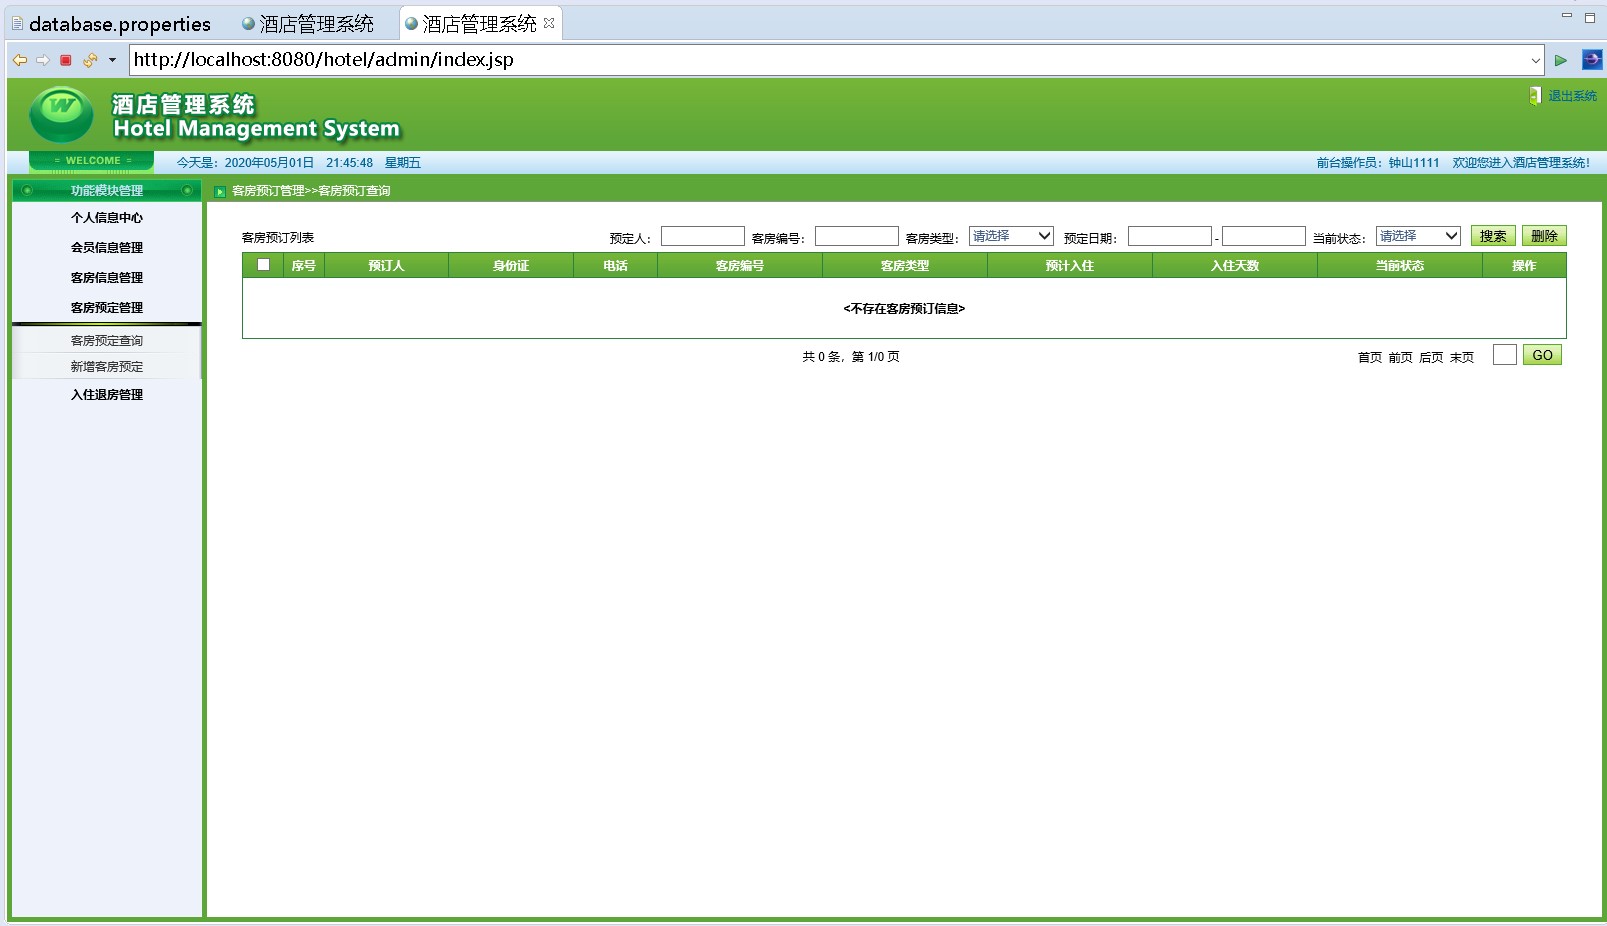Click the 预定人 input field
1607x926 pixels.
pos(702,237)
